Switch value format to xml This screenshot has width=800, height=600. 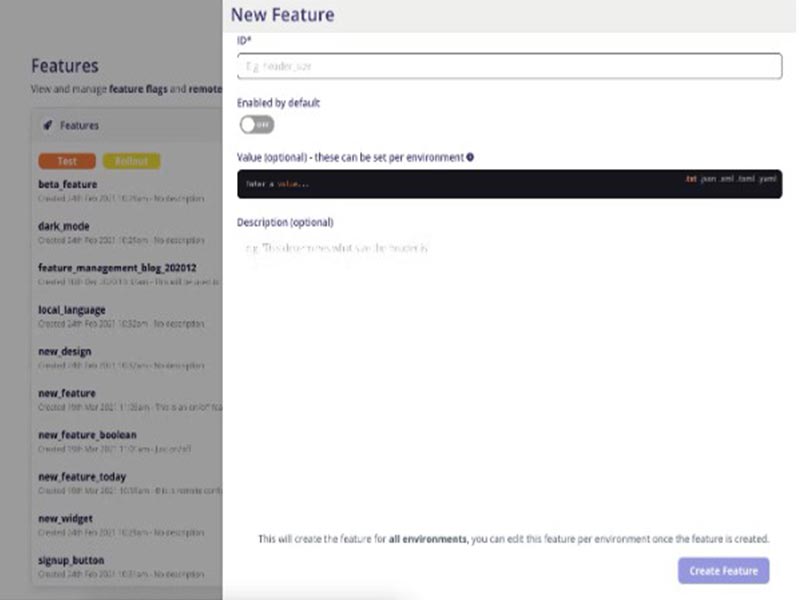[x=727, y=178]
